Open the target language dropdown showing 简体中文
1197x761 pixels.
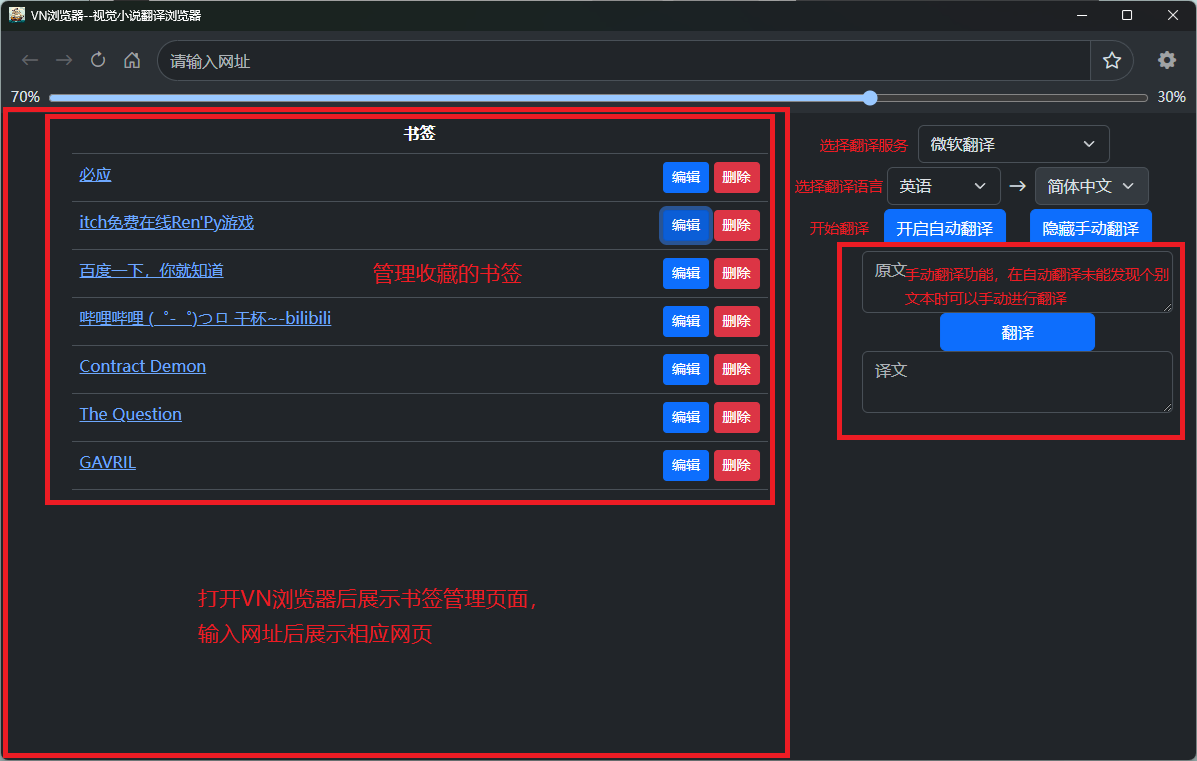[1091, 186]
